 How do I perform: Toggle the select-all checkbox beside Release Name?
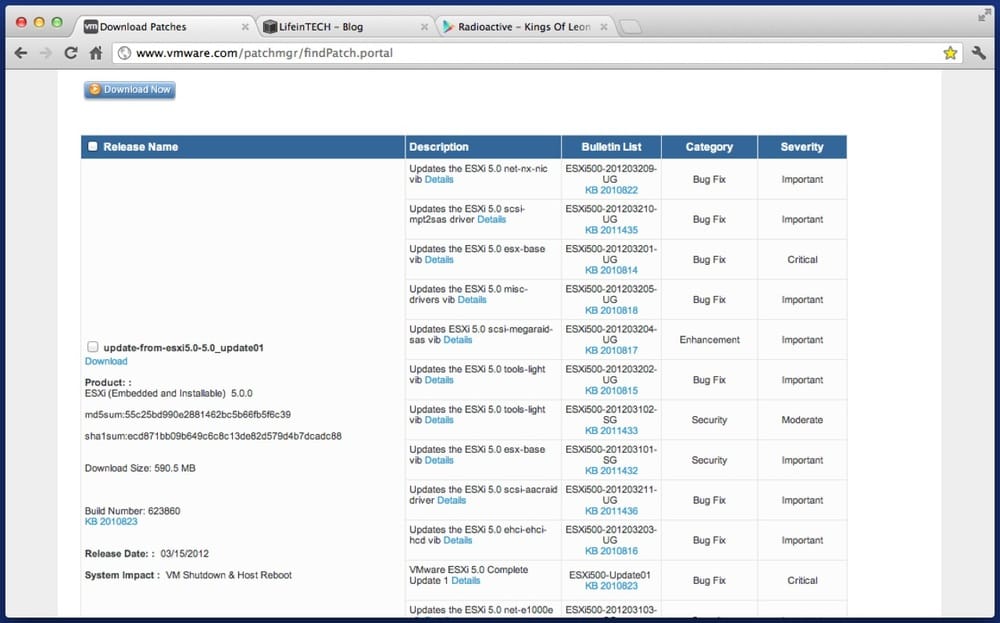[x=93, y=147]
